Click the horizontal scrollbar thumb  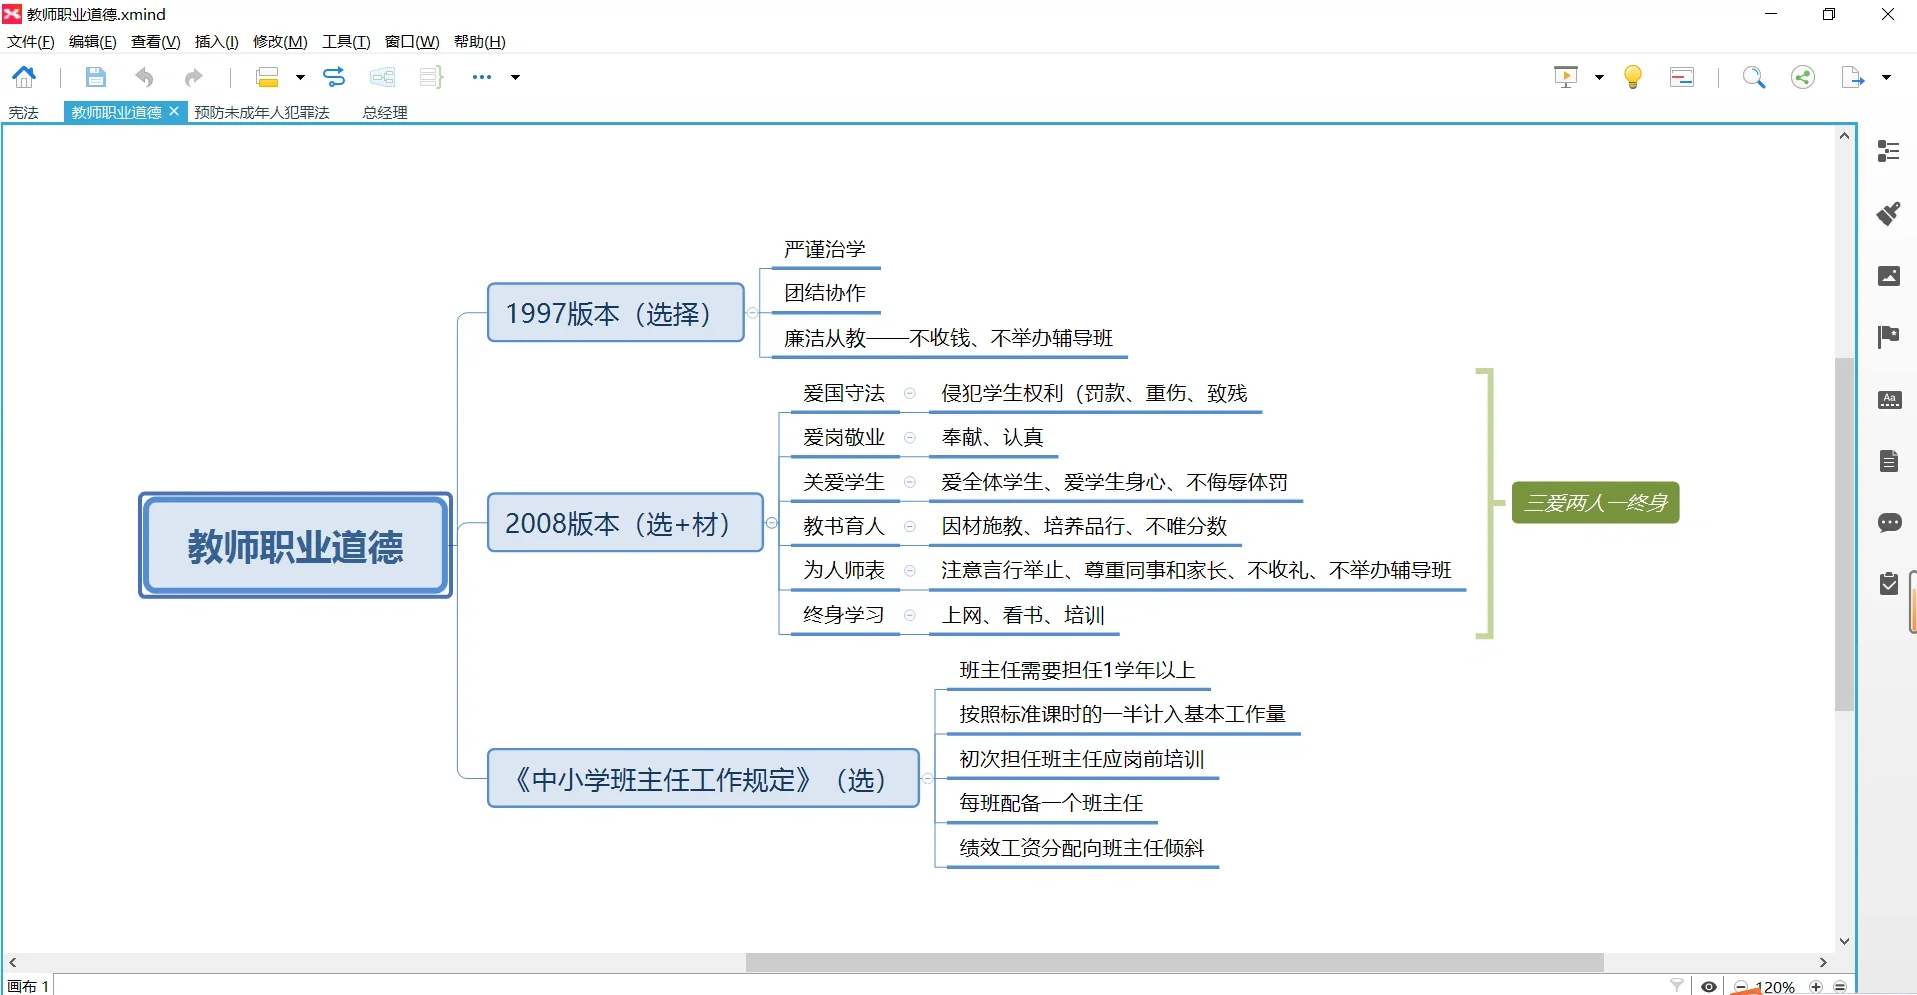coord(1175,963)
